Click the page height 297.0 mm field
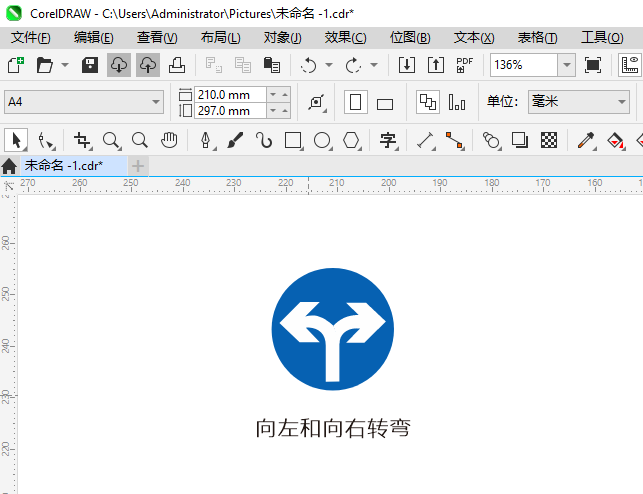Image resolution: width=643 pixels, height=494 pixels. [x=230, y=111]
